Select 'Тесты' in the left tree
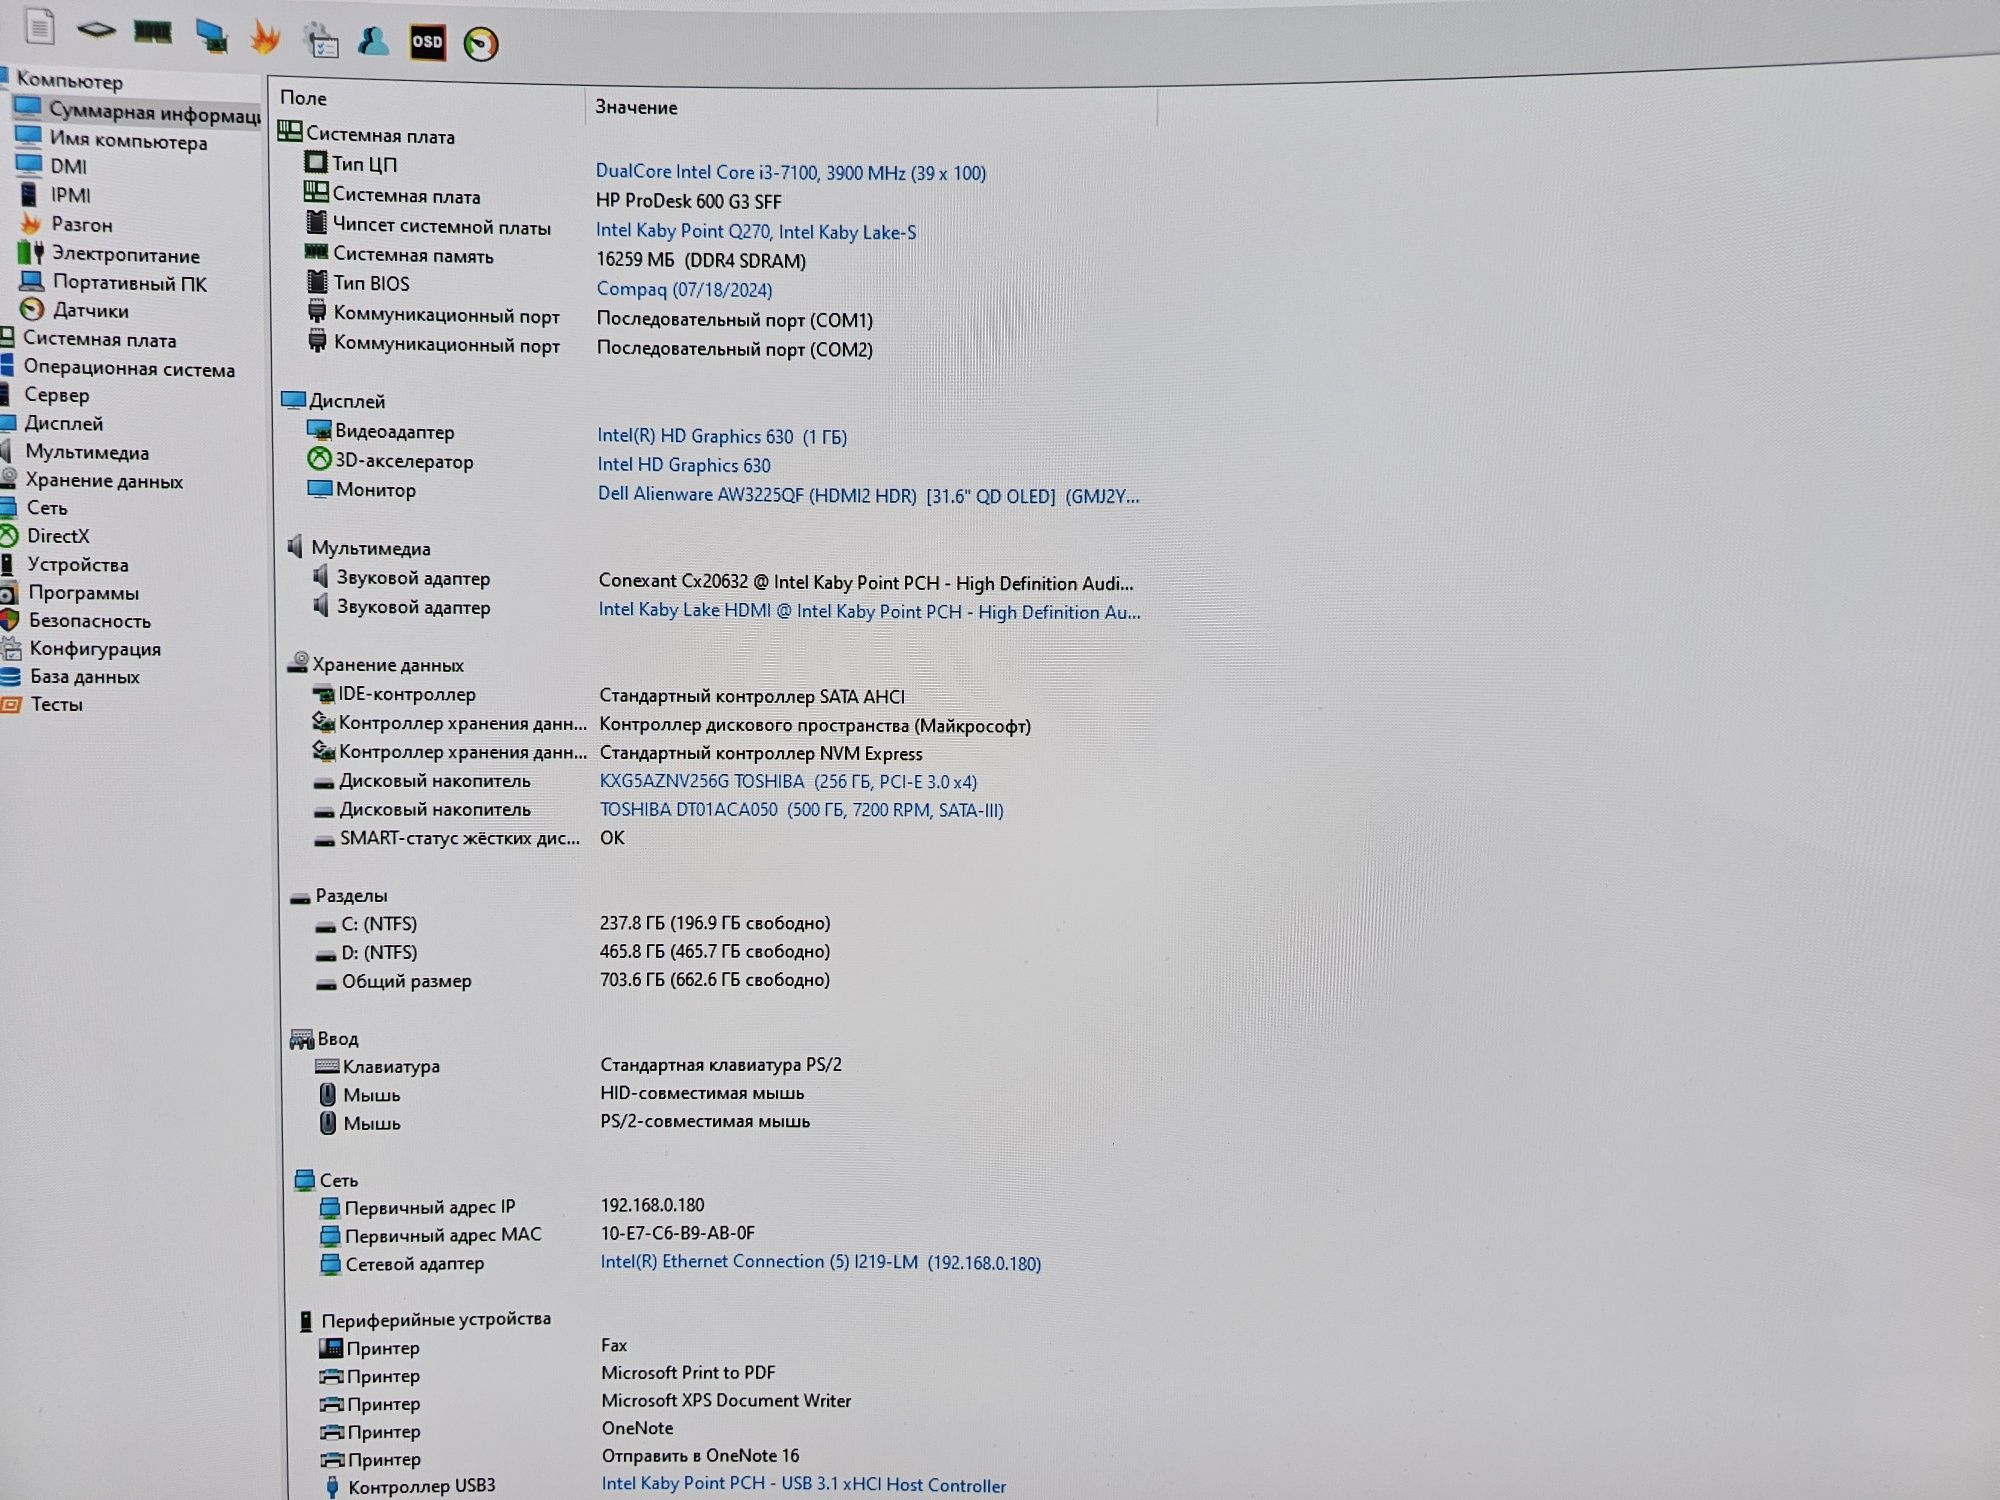The width and height of the screenshot is (2000, 1500). click(57, 704)
